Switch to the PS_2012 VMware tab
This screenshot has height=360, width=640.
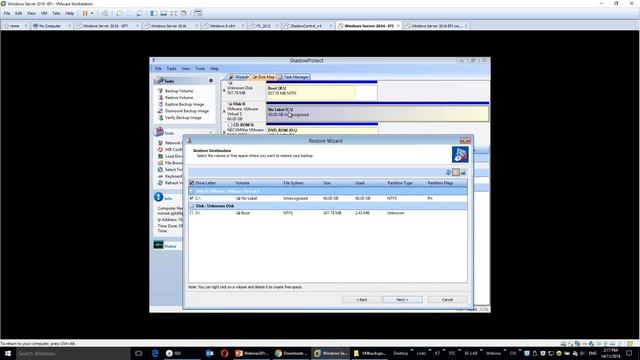(x=263, y=26)
